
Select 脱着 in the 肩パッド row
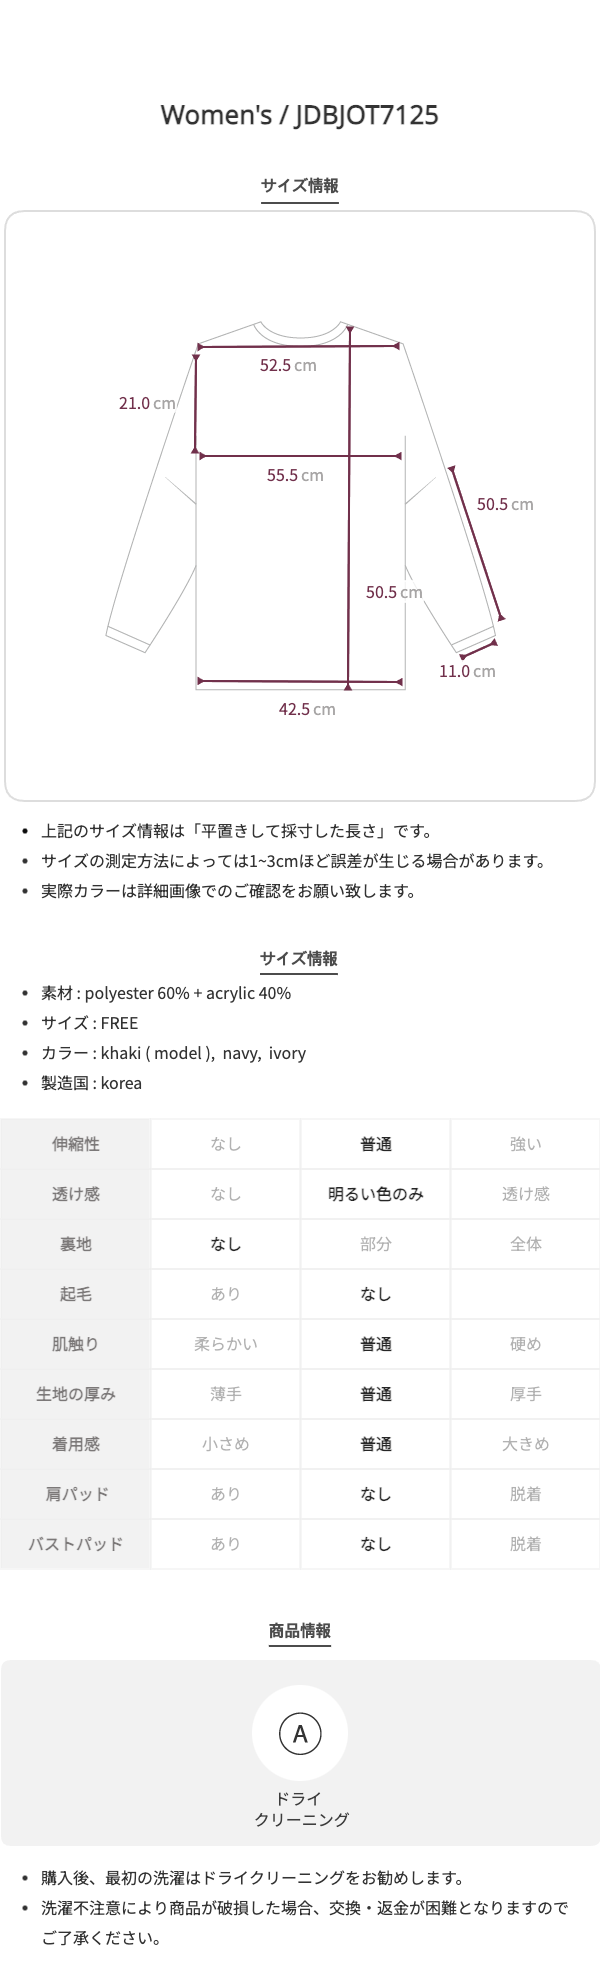pos(525,1495)
